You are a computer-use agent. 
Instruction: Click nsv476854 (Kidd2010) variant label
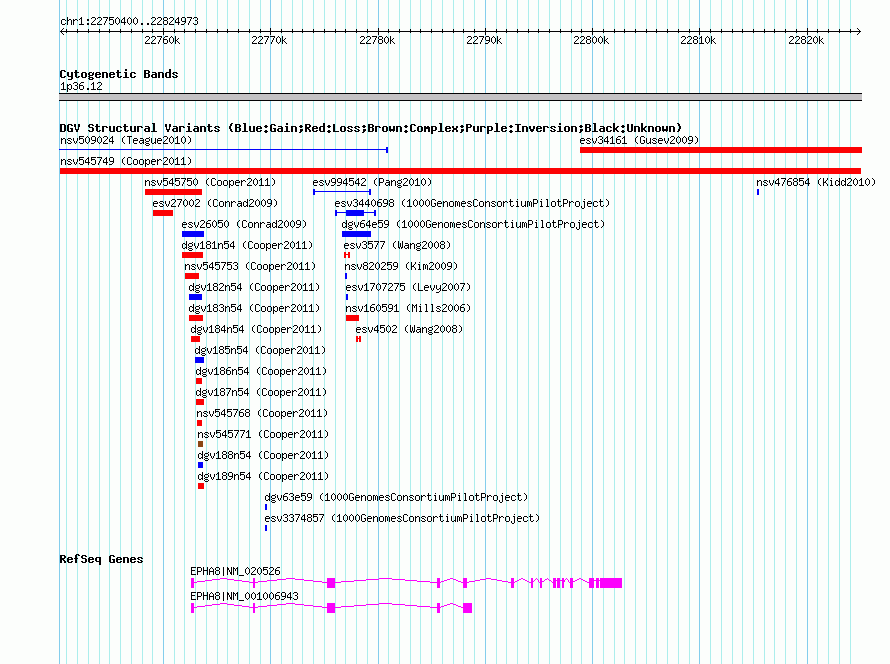(x=816, y=182)
